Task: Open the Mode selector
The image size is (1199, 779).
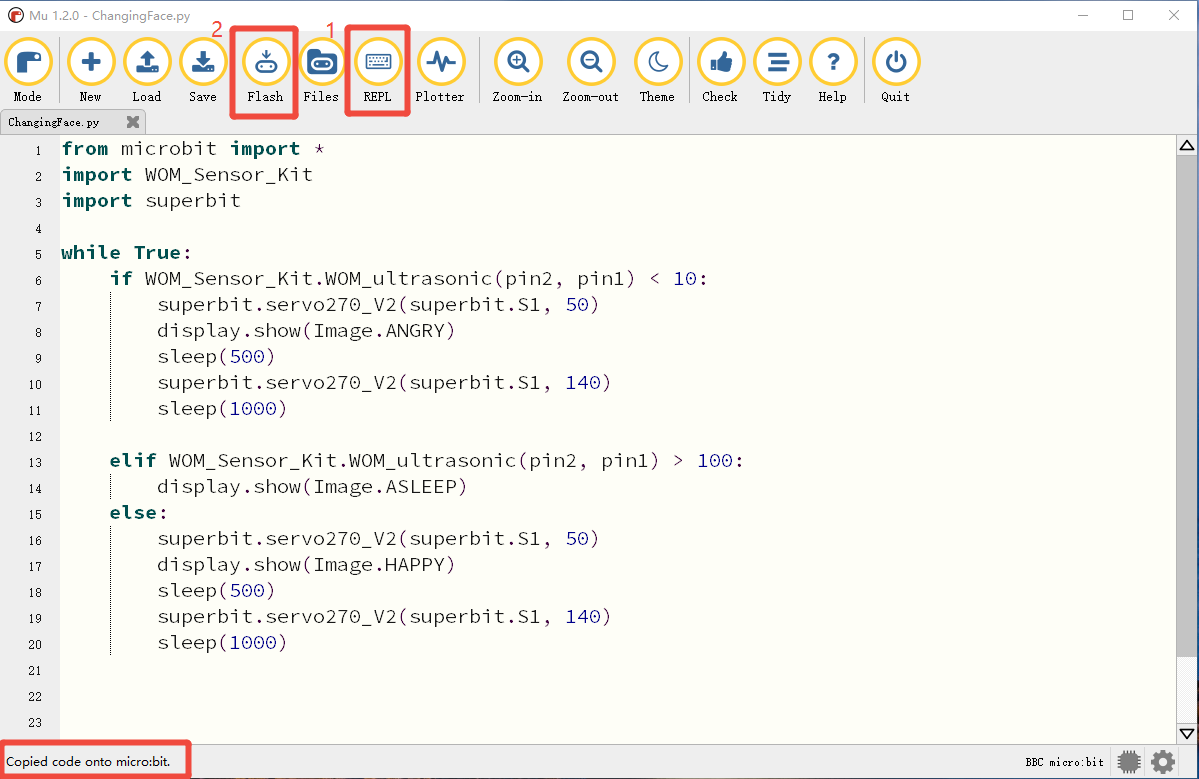Action: (28, 70)
